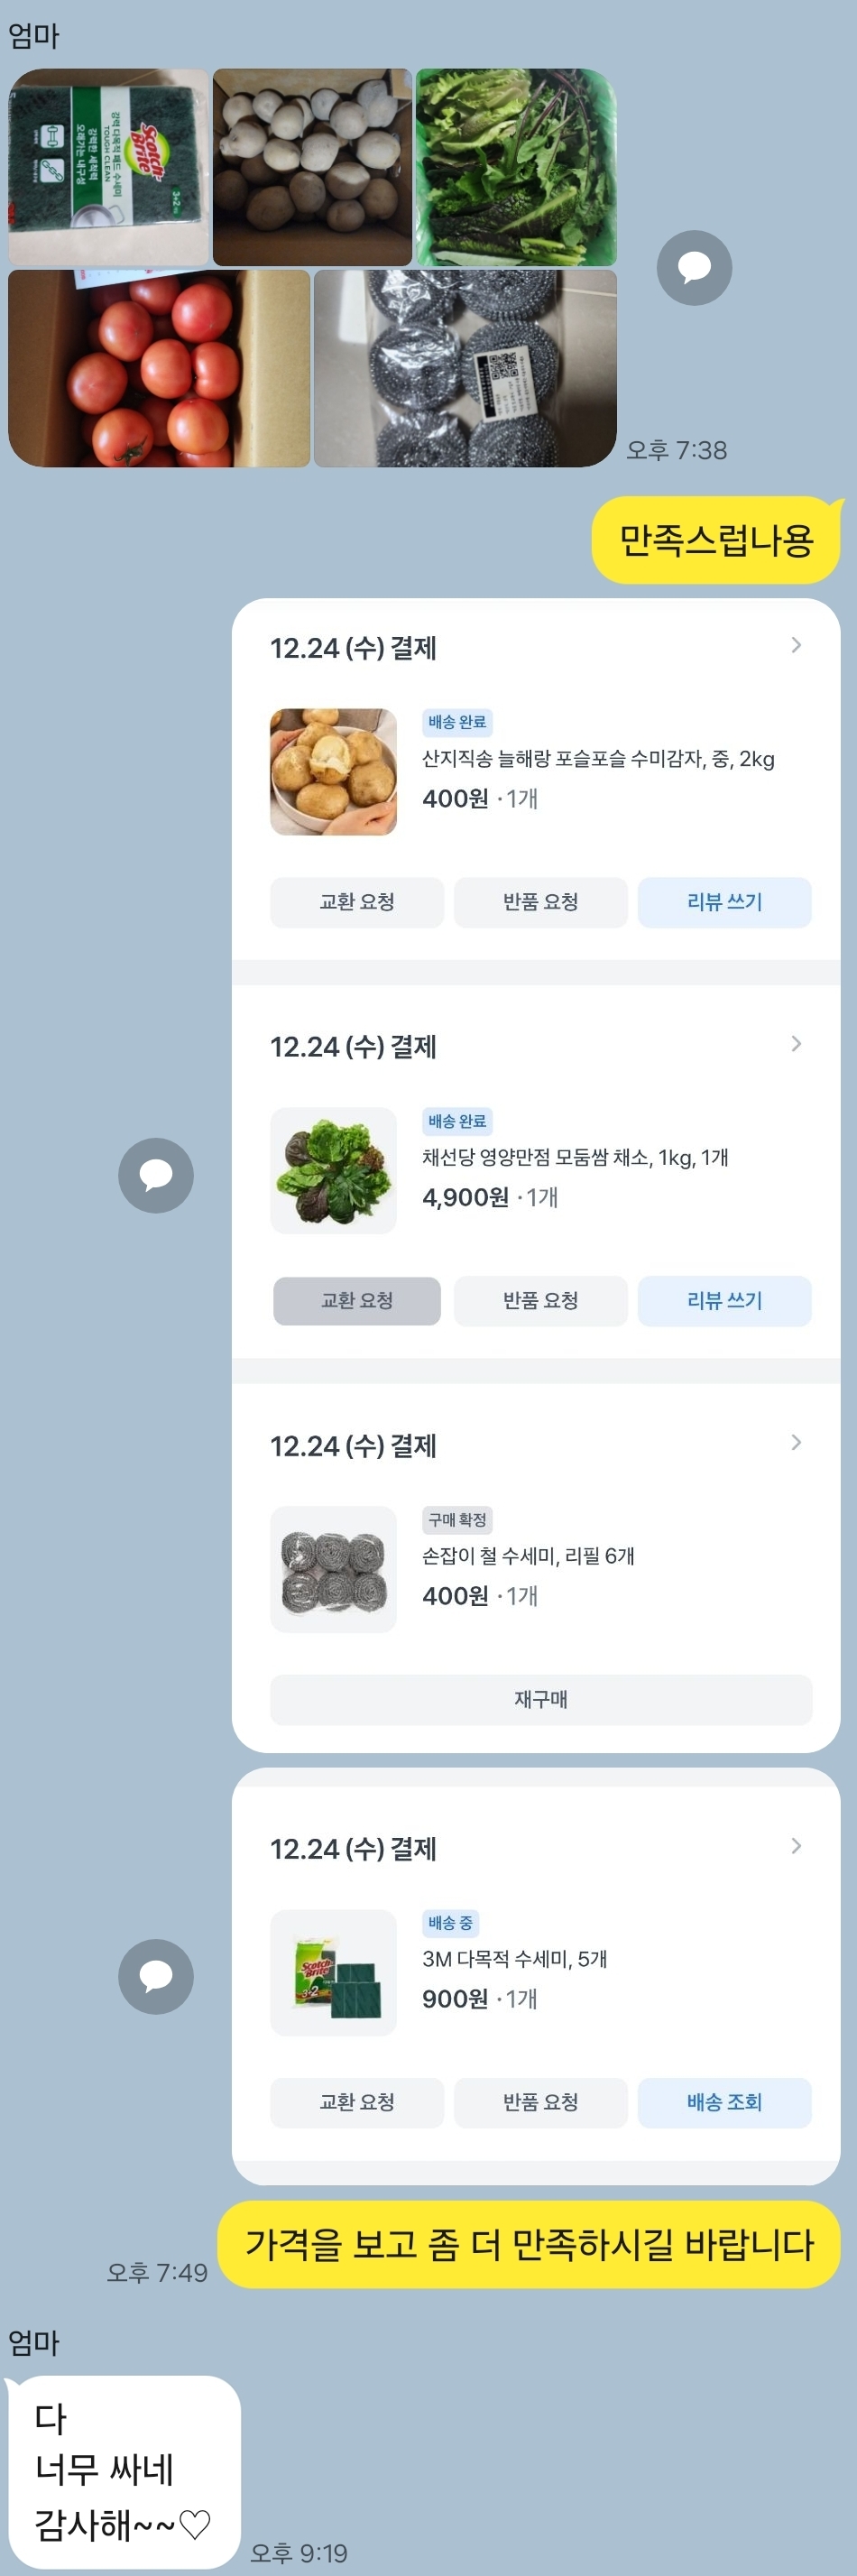Open the steel scrubber photo in the chat
This screenshot has width=857, height=2576.
(465, 368)
